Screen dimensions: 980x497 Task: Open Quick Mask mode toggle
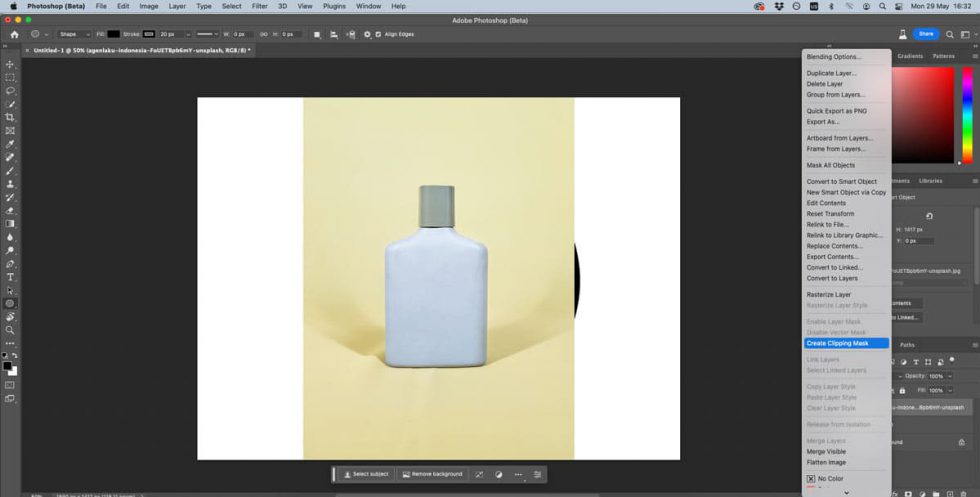(x=10, y=385)
